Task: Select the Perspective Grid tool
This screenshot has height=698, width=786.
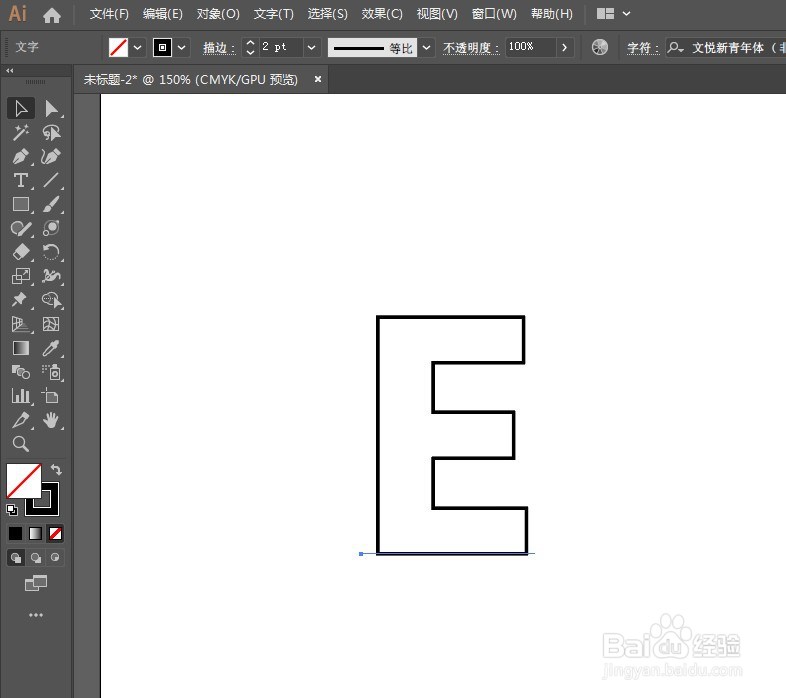Action: point(21,324)
